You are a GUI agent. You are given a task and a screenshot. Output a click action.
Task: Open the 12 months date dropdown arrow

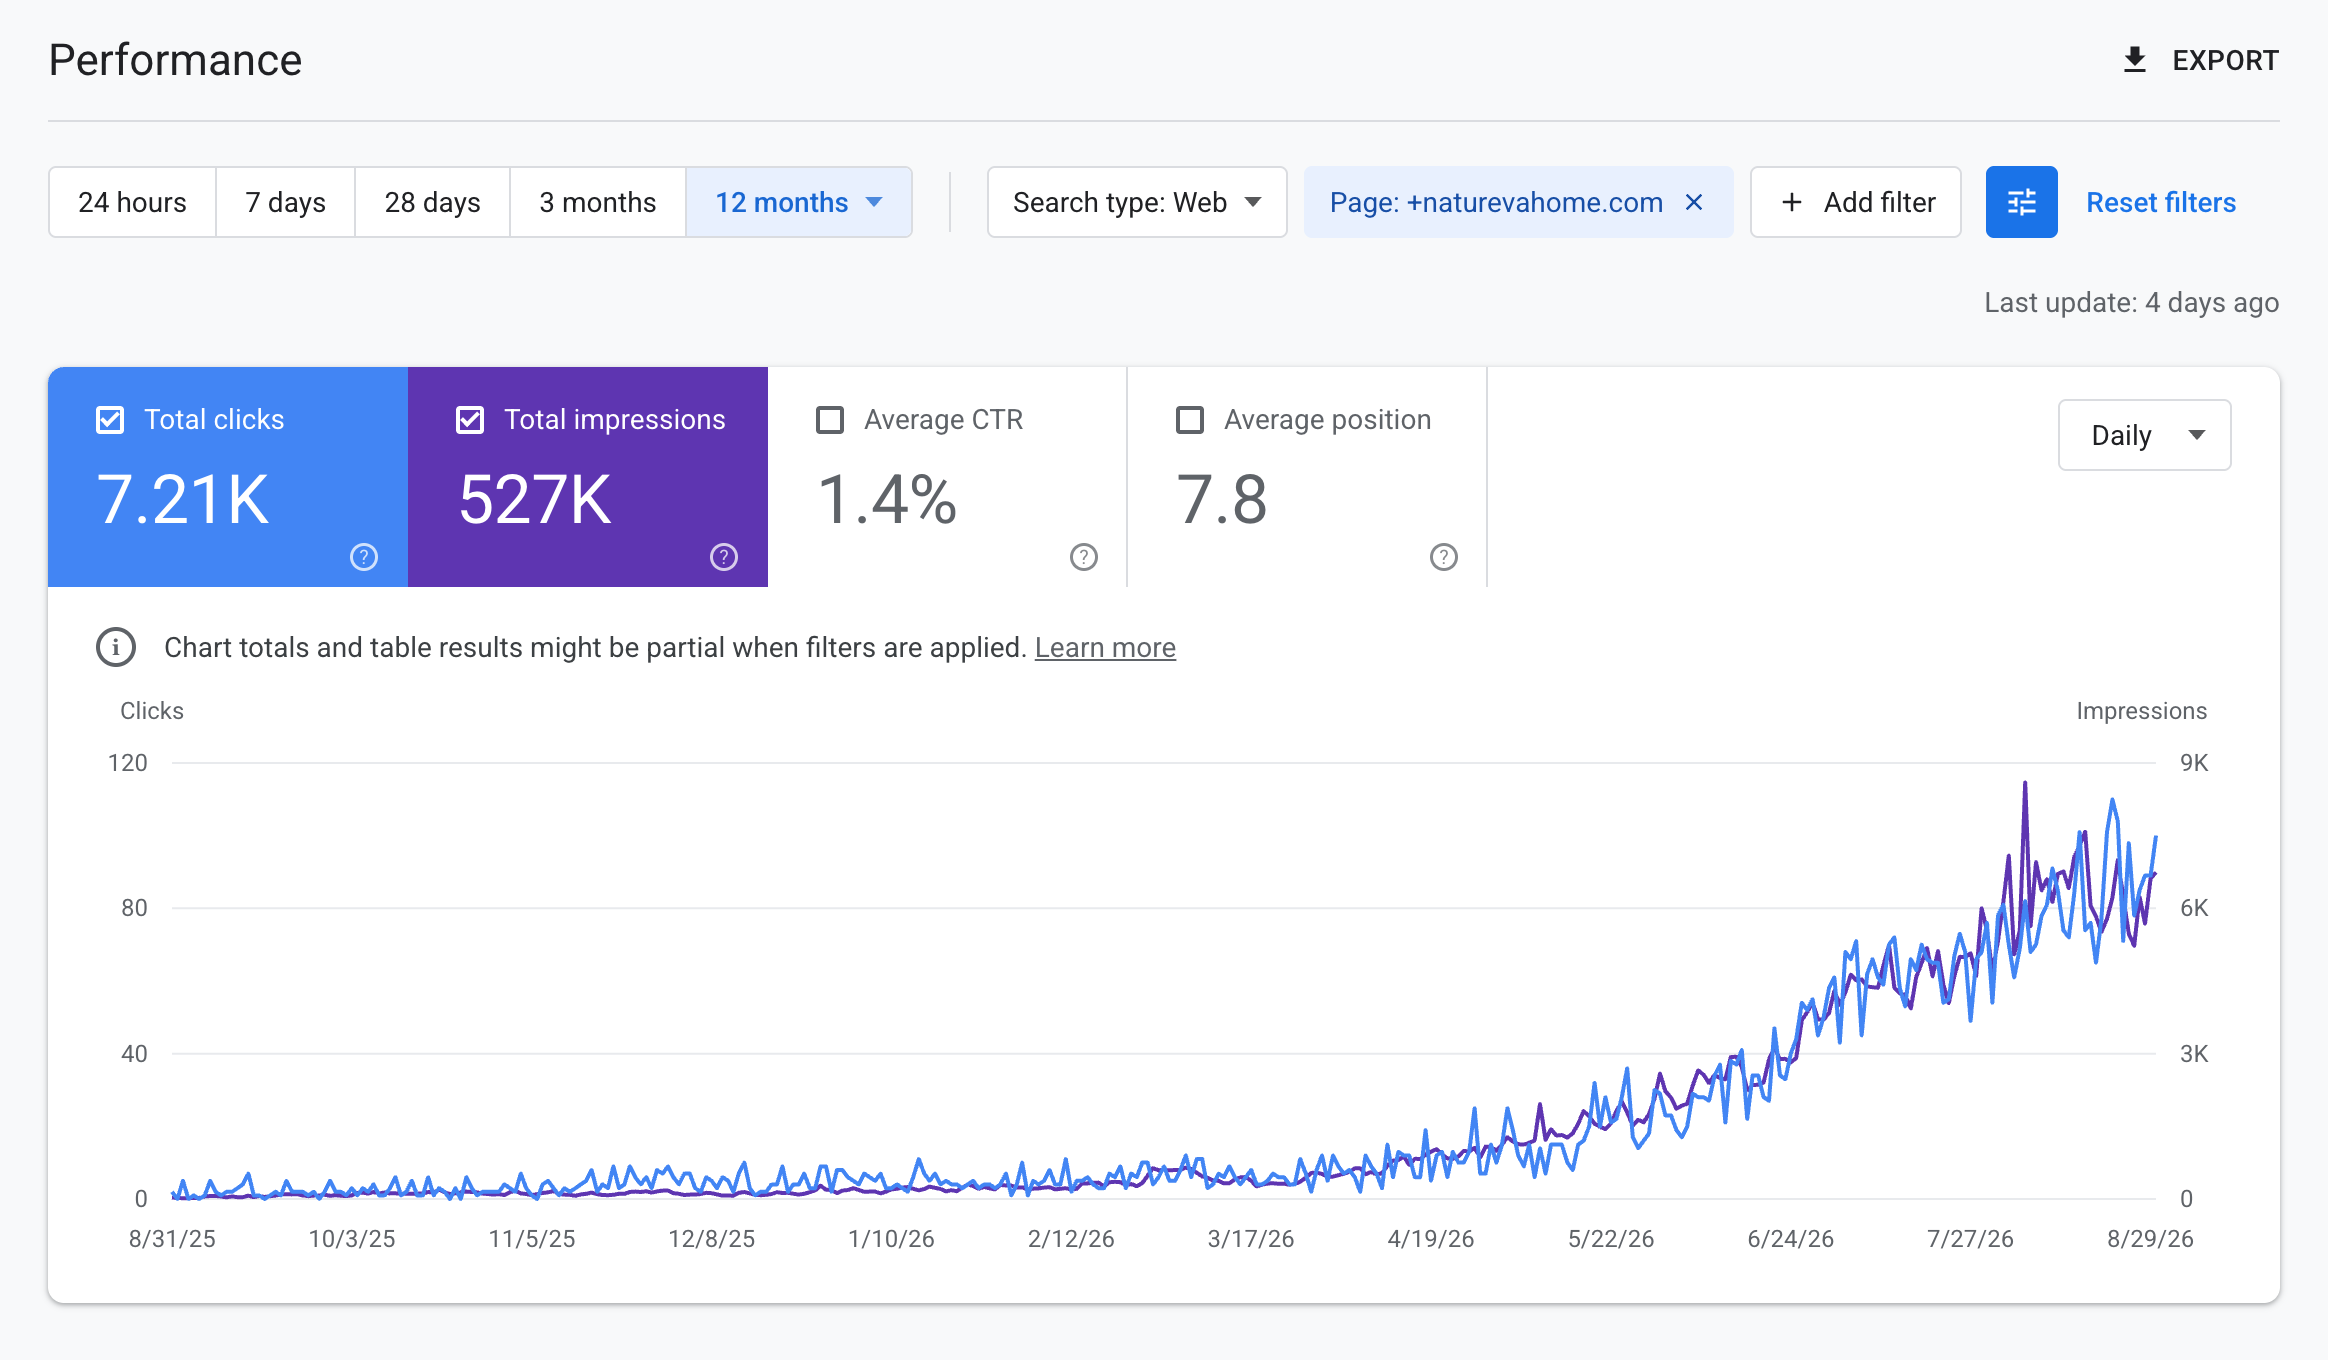875,202
